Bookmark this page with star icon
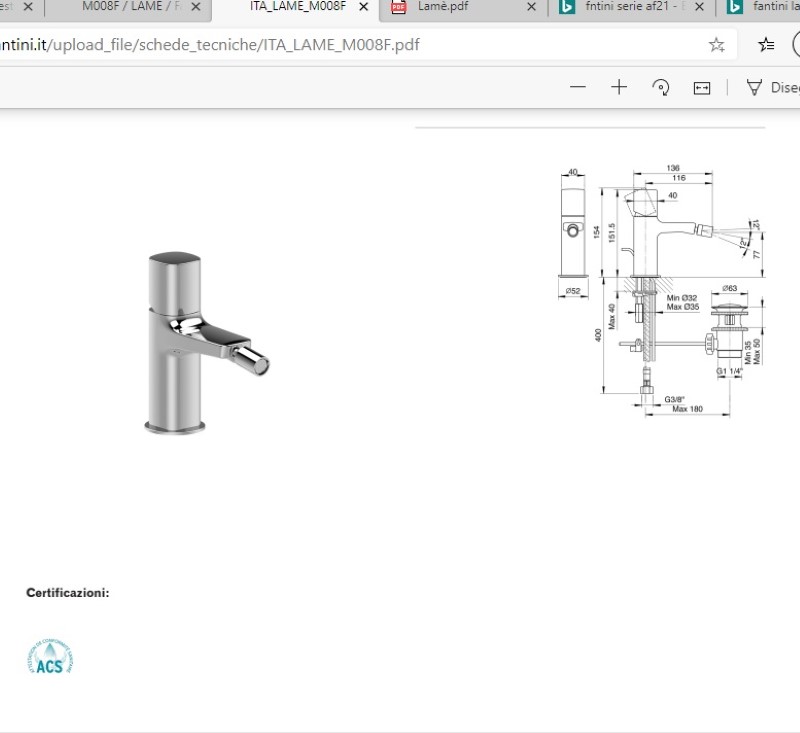 [x=717, y=45]
